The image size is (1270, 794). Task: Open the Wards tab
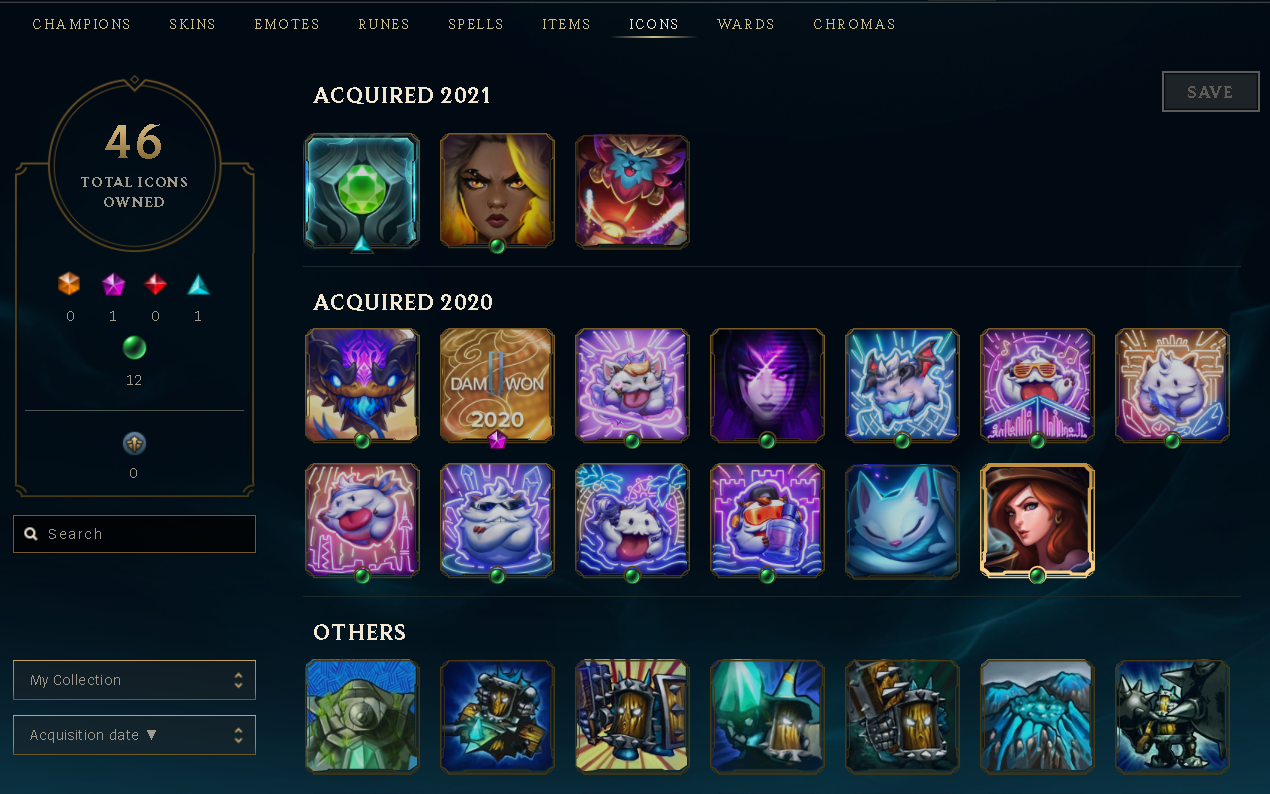746,24
